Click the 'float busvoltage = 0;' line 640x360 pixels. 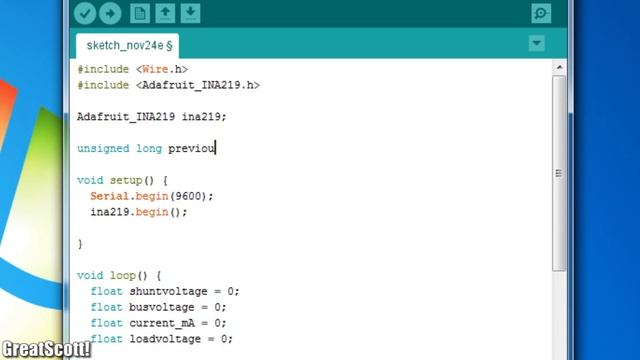tap(158, 307)
